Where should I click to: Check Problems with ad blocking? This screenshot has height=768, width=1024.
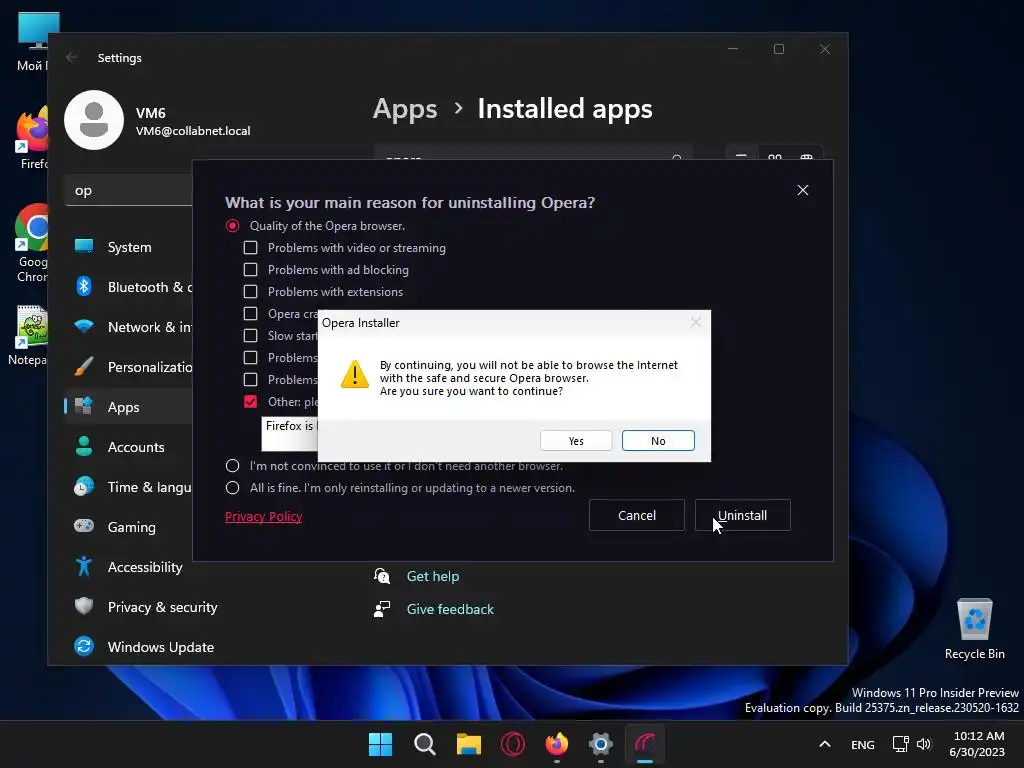[x=250, y=270]
